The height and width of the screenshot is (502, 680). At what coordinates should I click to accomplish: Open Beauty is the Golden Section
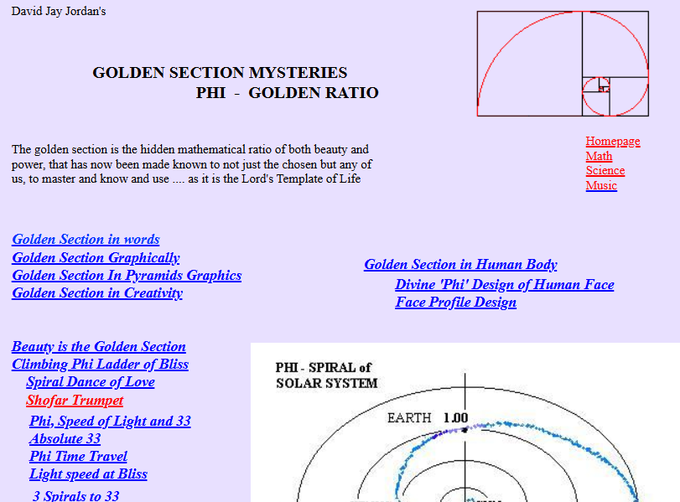98,346
